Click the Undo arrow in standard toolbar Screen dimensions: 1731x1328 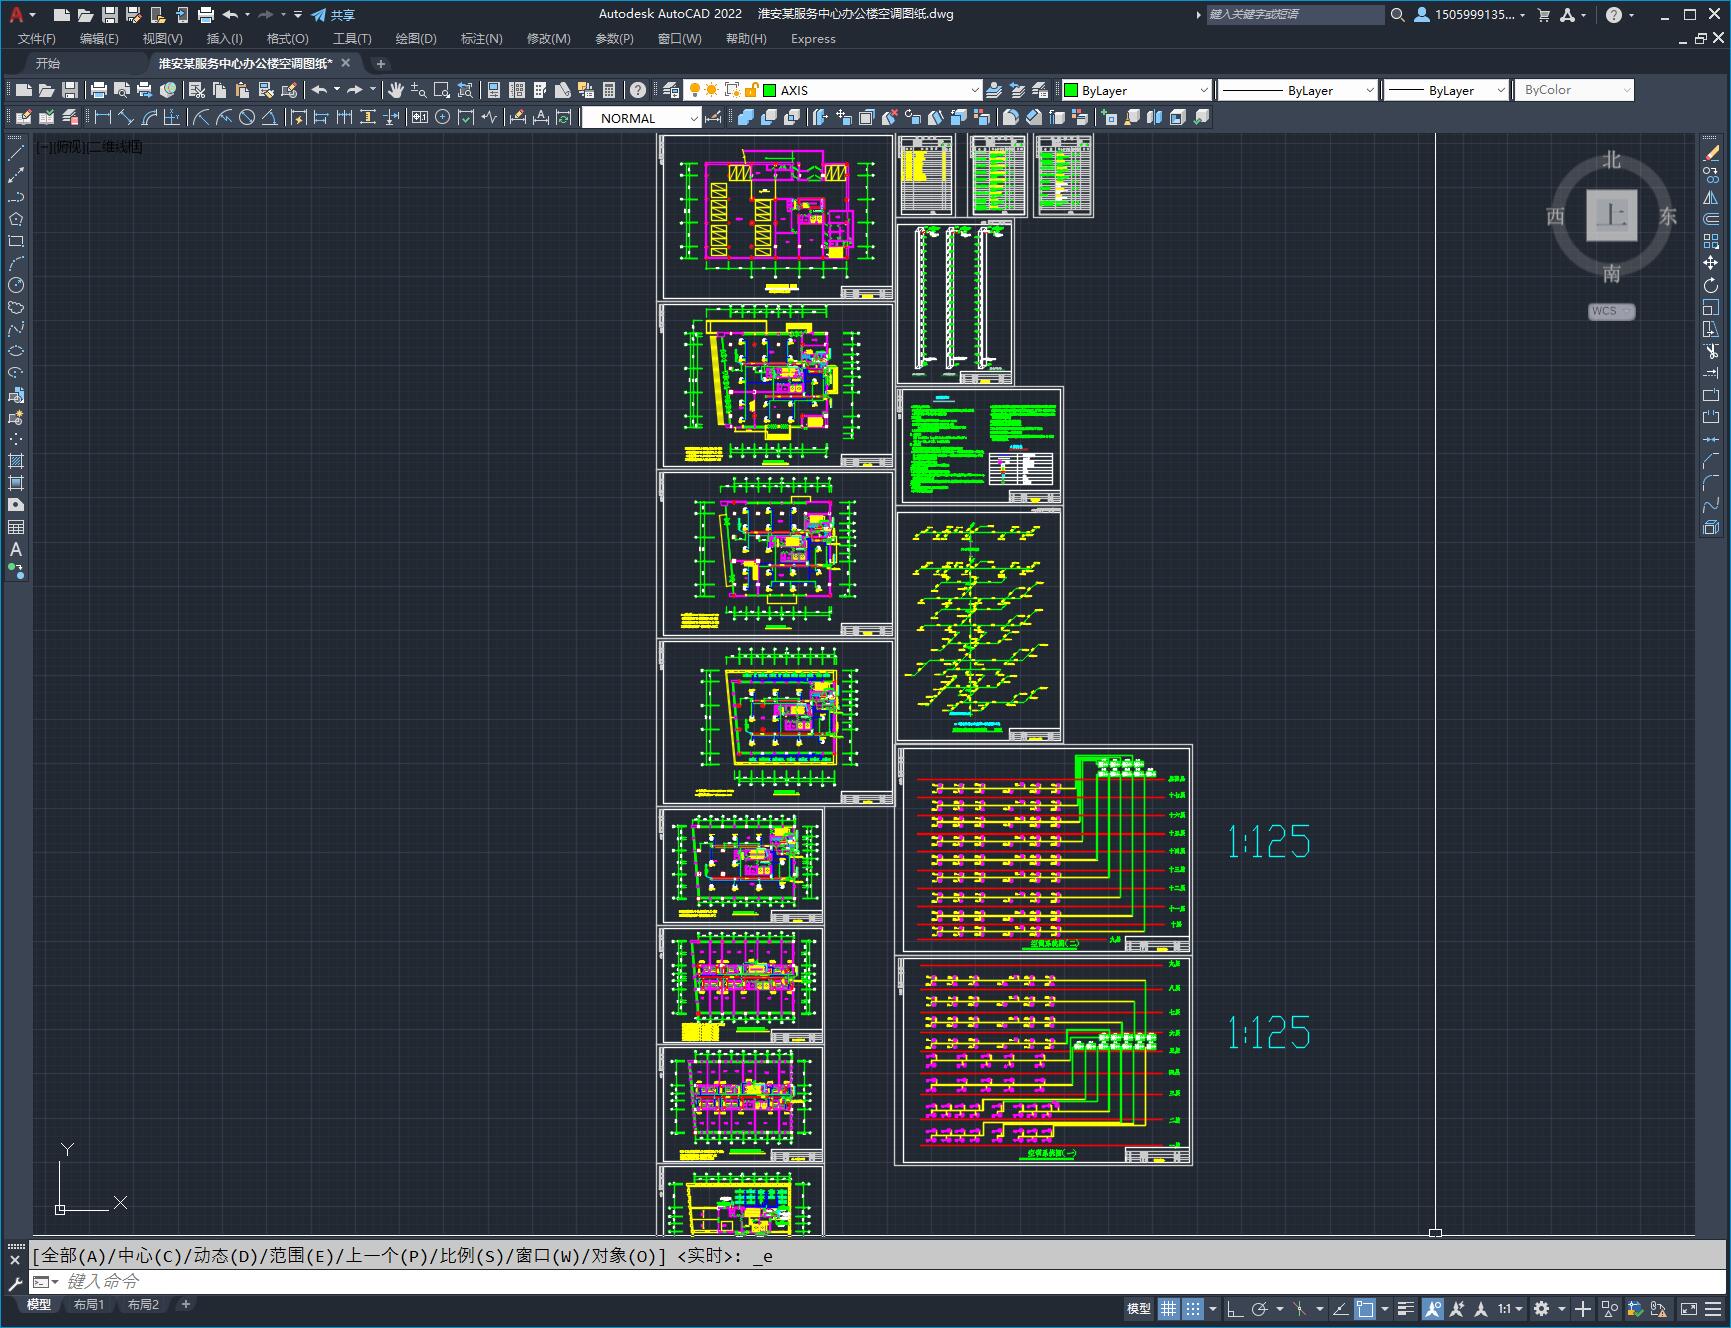tap(319, 90)
